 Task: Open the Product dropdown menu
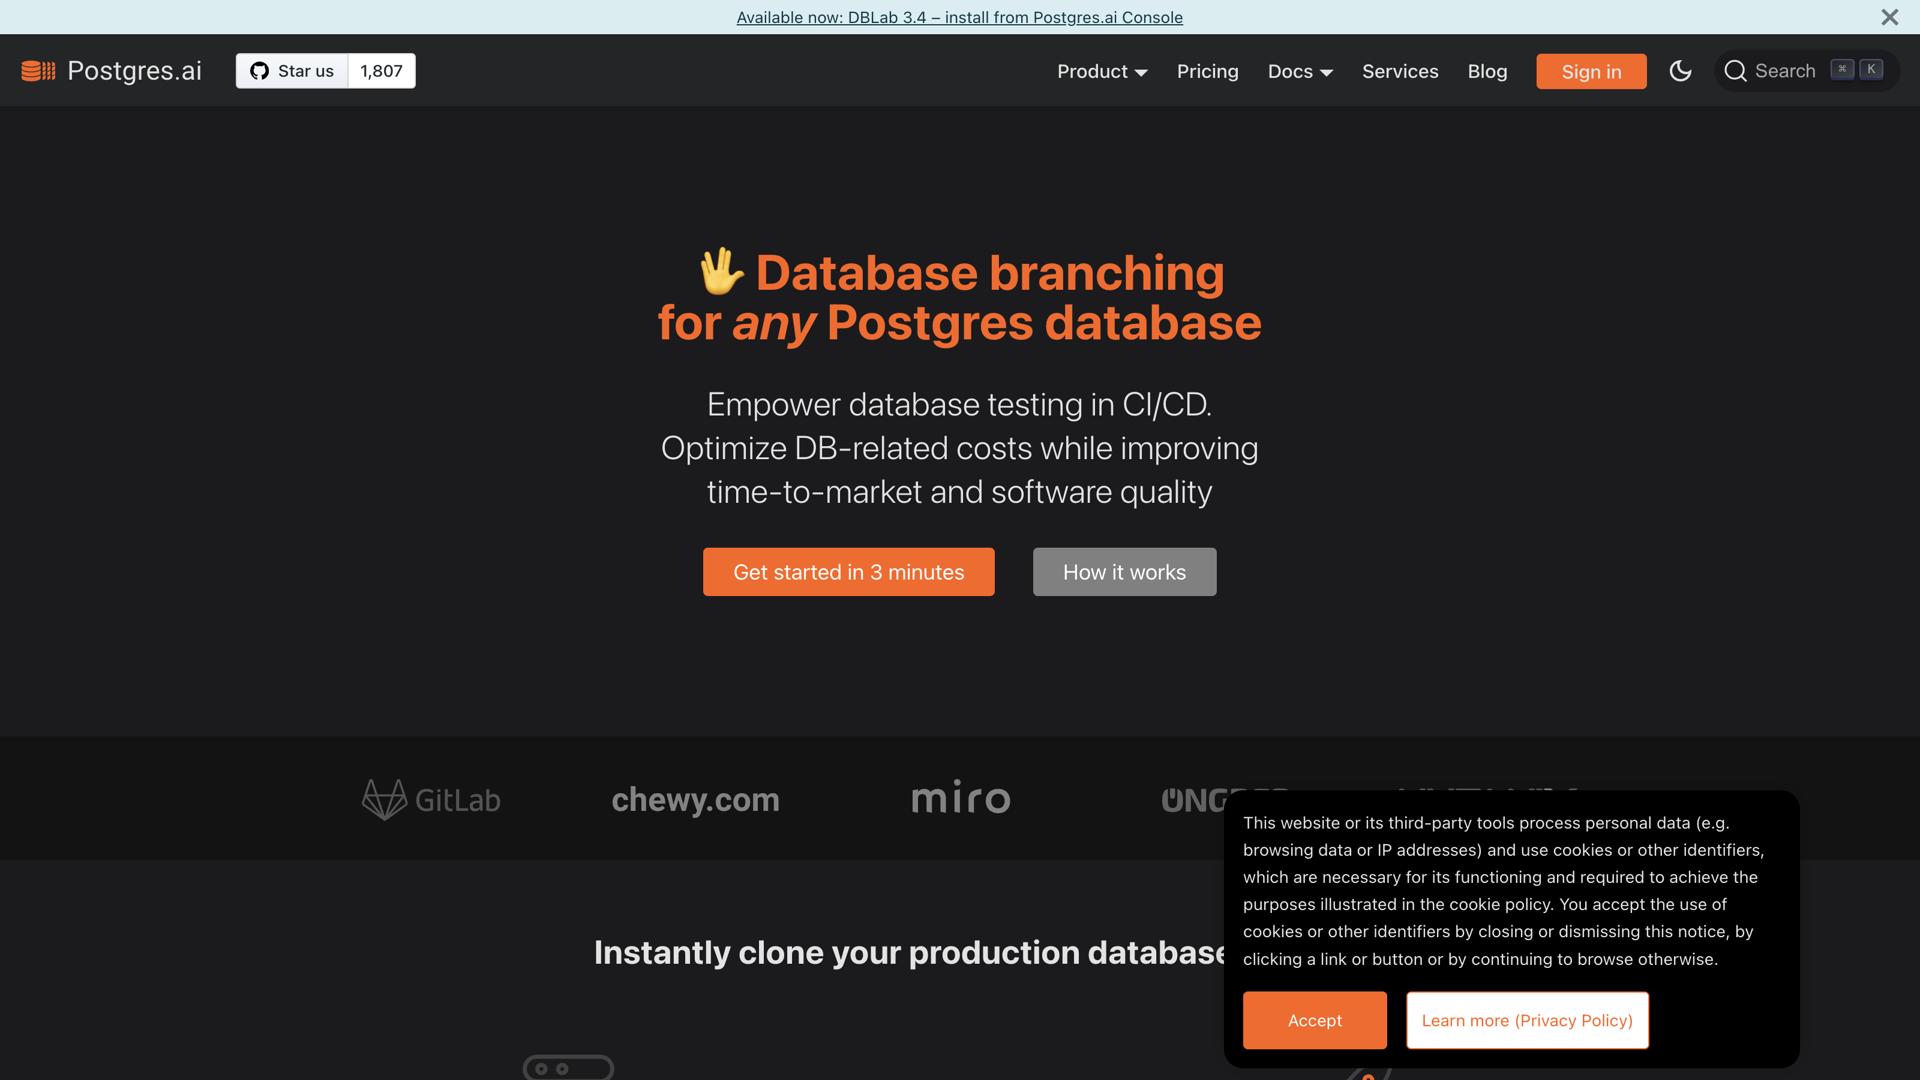[1101, 71]
